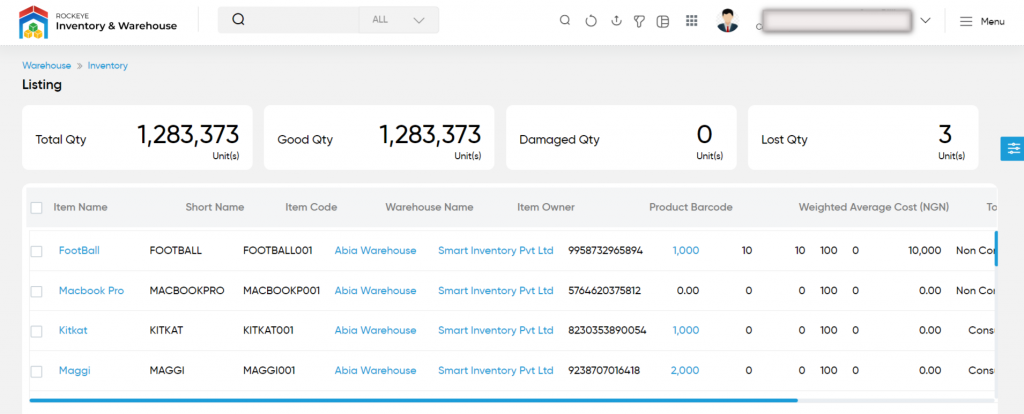Click the user profile avatar

click(x=728, y=21)
